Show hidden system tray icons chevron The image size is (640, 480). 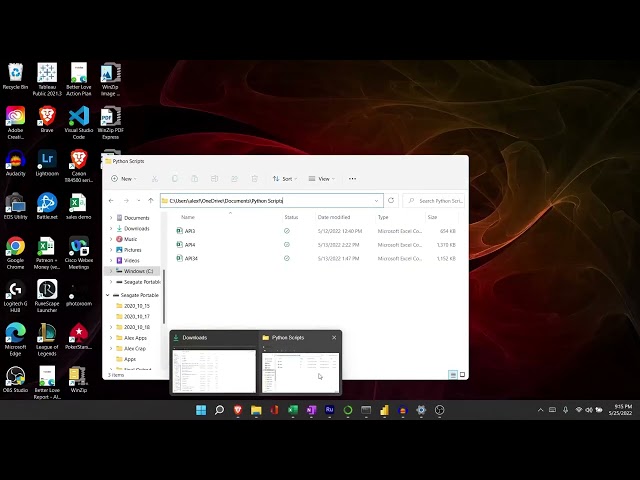coord(540,410)
